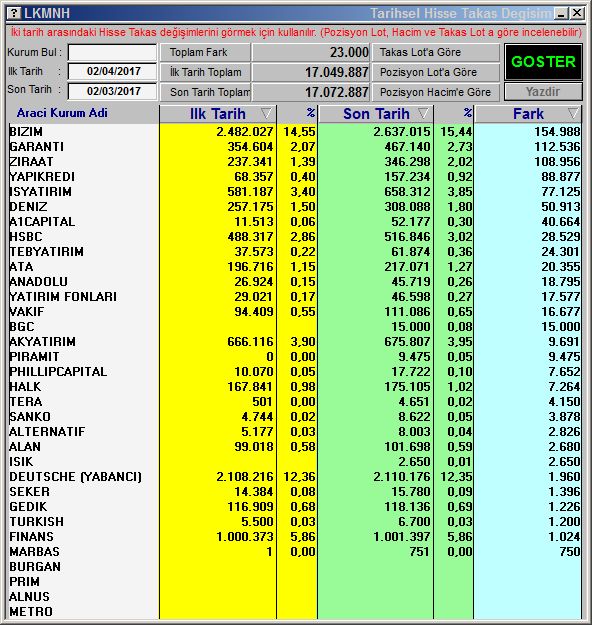Screen dimensions: 592x625
Task: Click Toplam Fark value 23.000
Action: click(x=349, y=52)
